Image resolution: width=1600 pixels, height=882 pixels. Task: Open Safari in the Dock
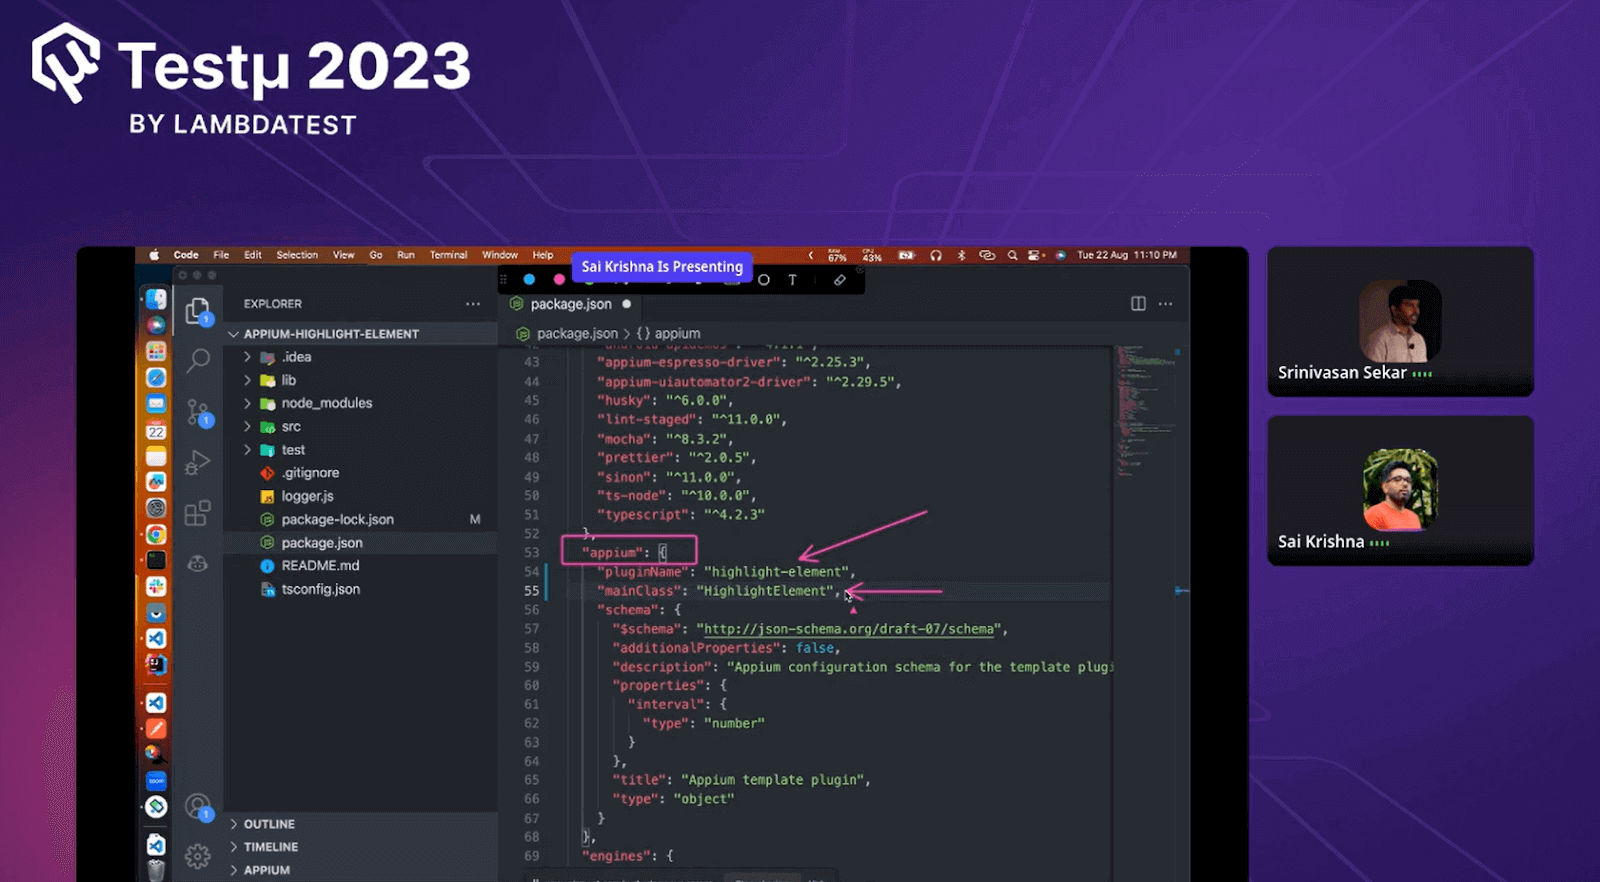(x=156, y=377)
